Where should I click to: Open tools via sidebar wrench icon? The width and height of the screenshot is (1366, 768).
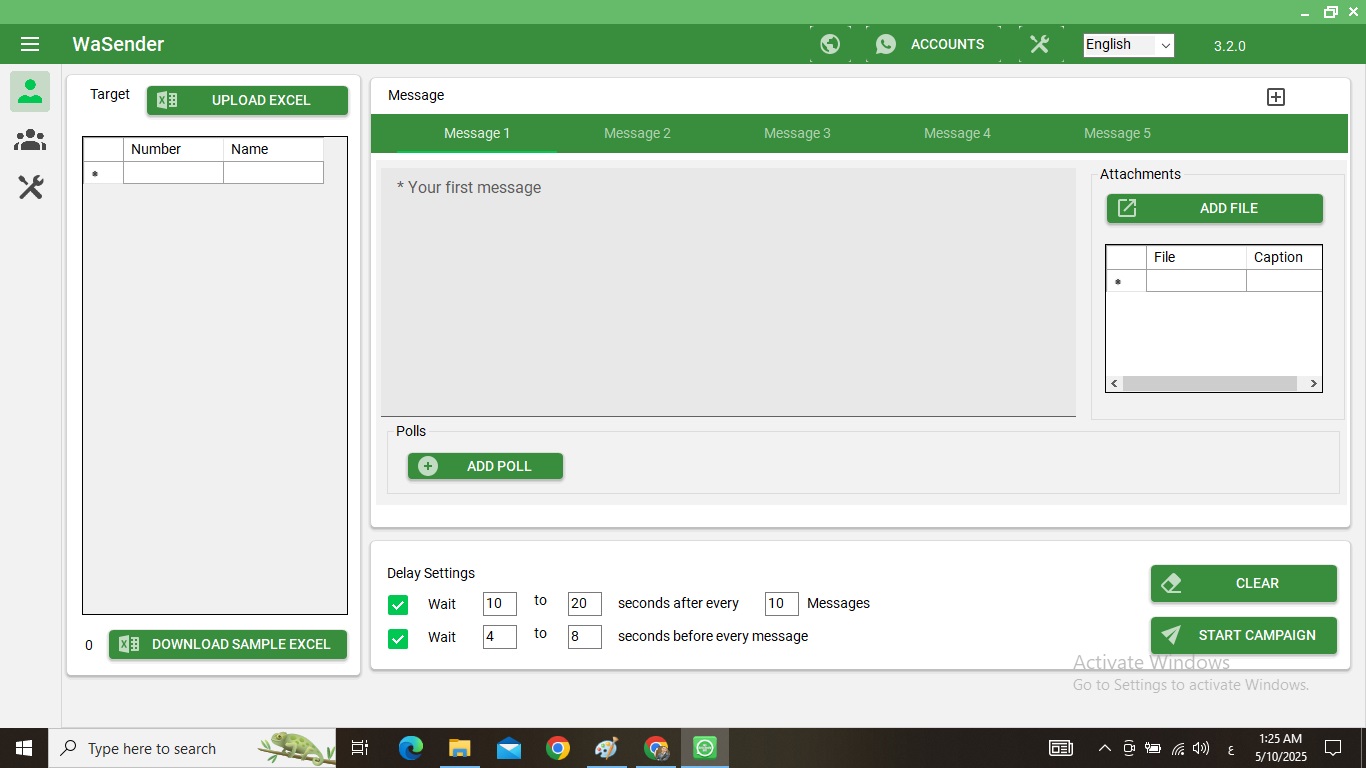click(29, 187)
